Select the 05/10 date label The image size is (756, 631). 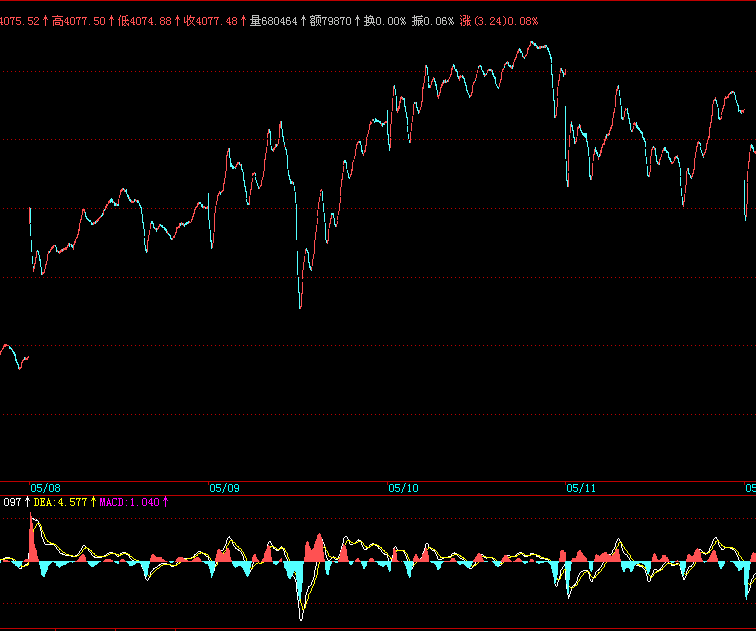coord(403,488)
